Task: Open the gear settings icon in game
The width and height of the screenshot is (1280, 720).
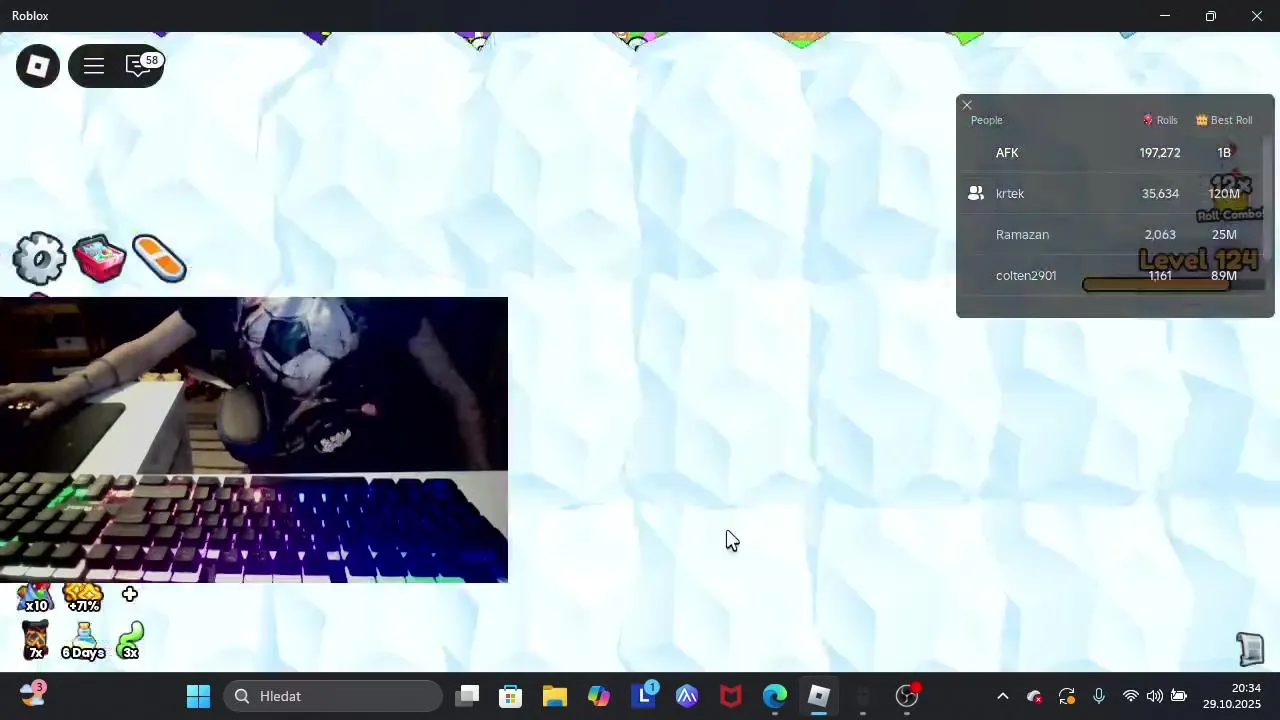Action: point(39,259)
